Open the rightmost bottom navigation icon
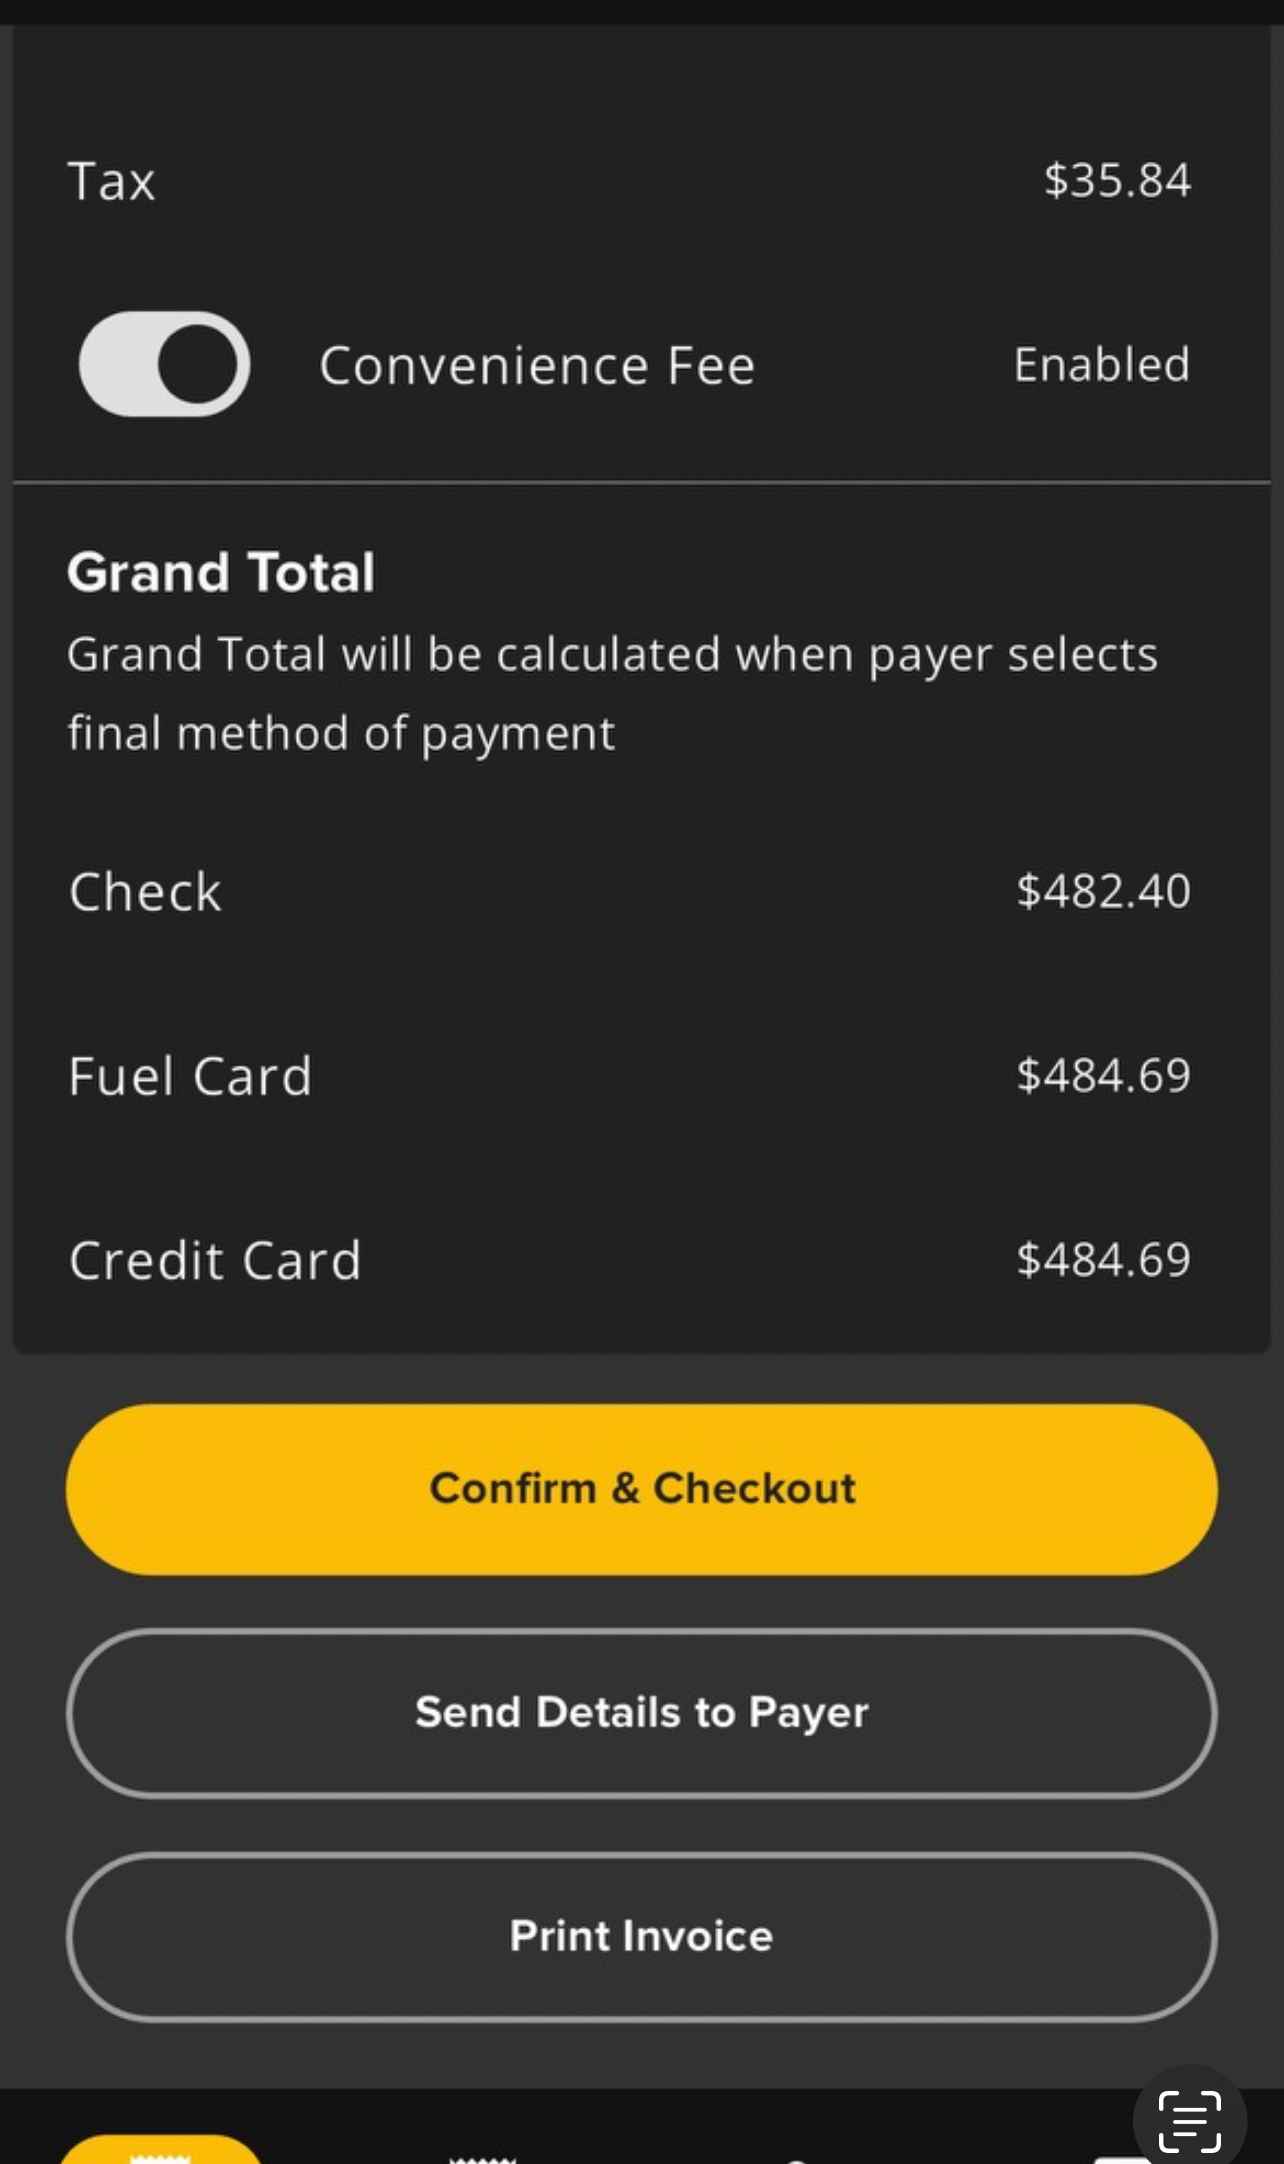The image size is (1284, 2164). coord(1120,2158)
